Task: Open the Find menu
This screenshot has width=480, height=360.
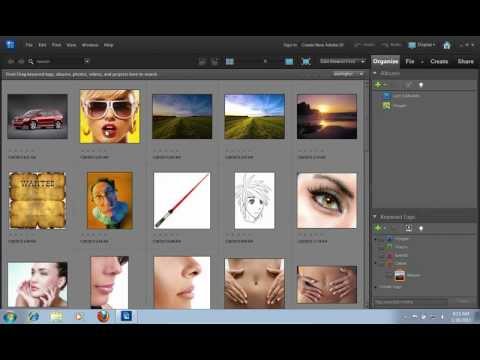Action: pos(56,45)
